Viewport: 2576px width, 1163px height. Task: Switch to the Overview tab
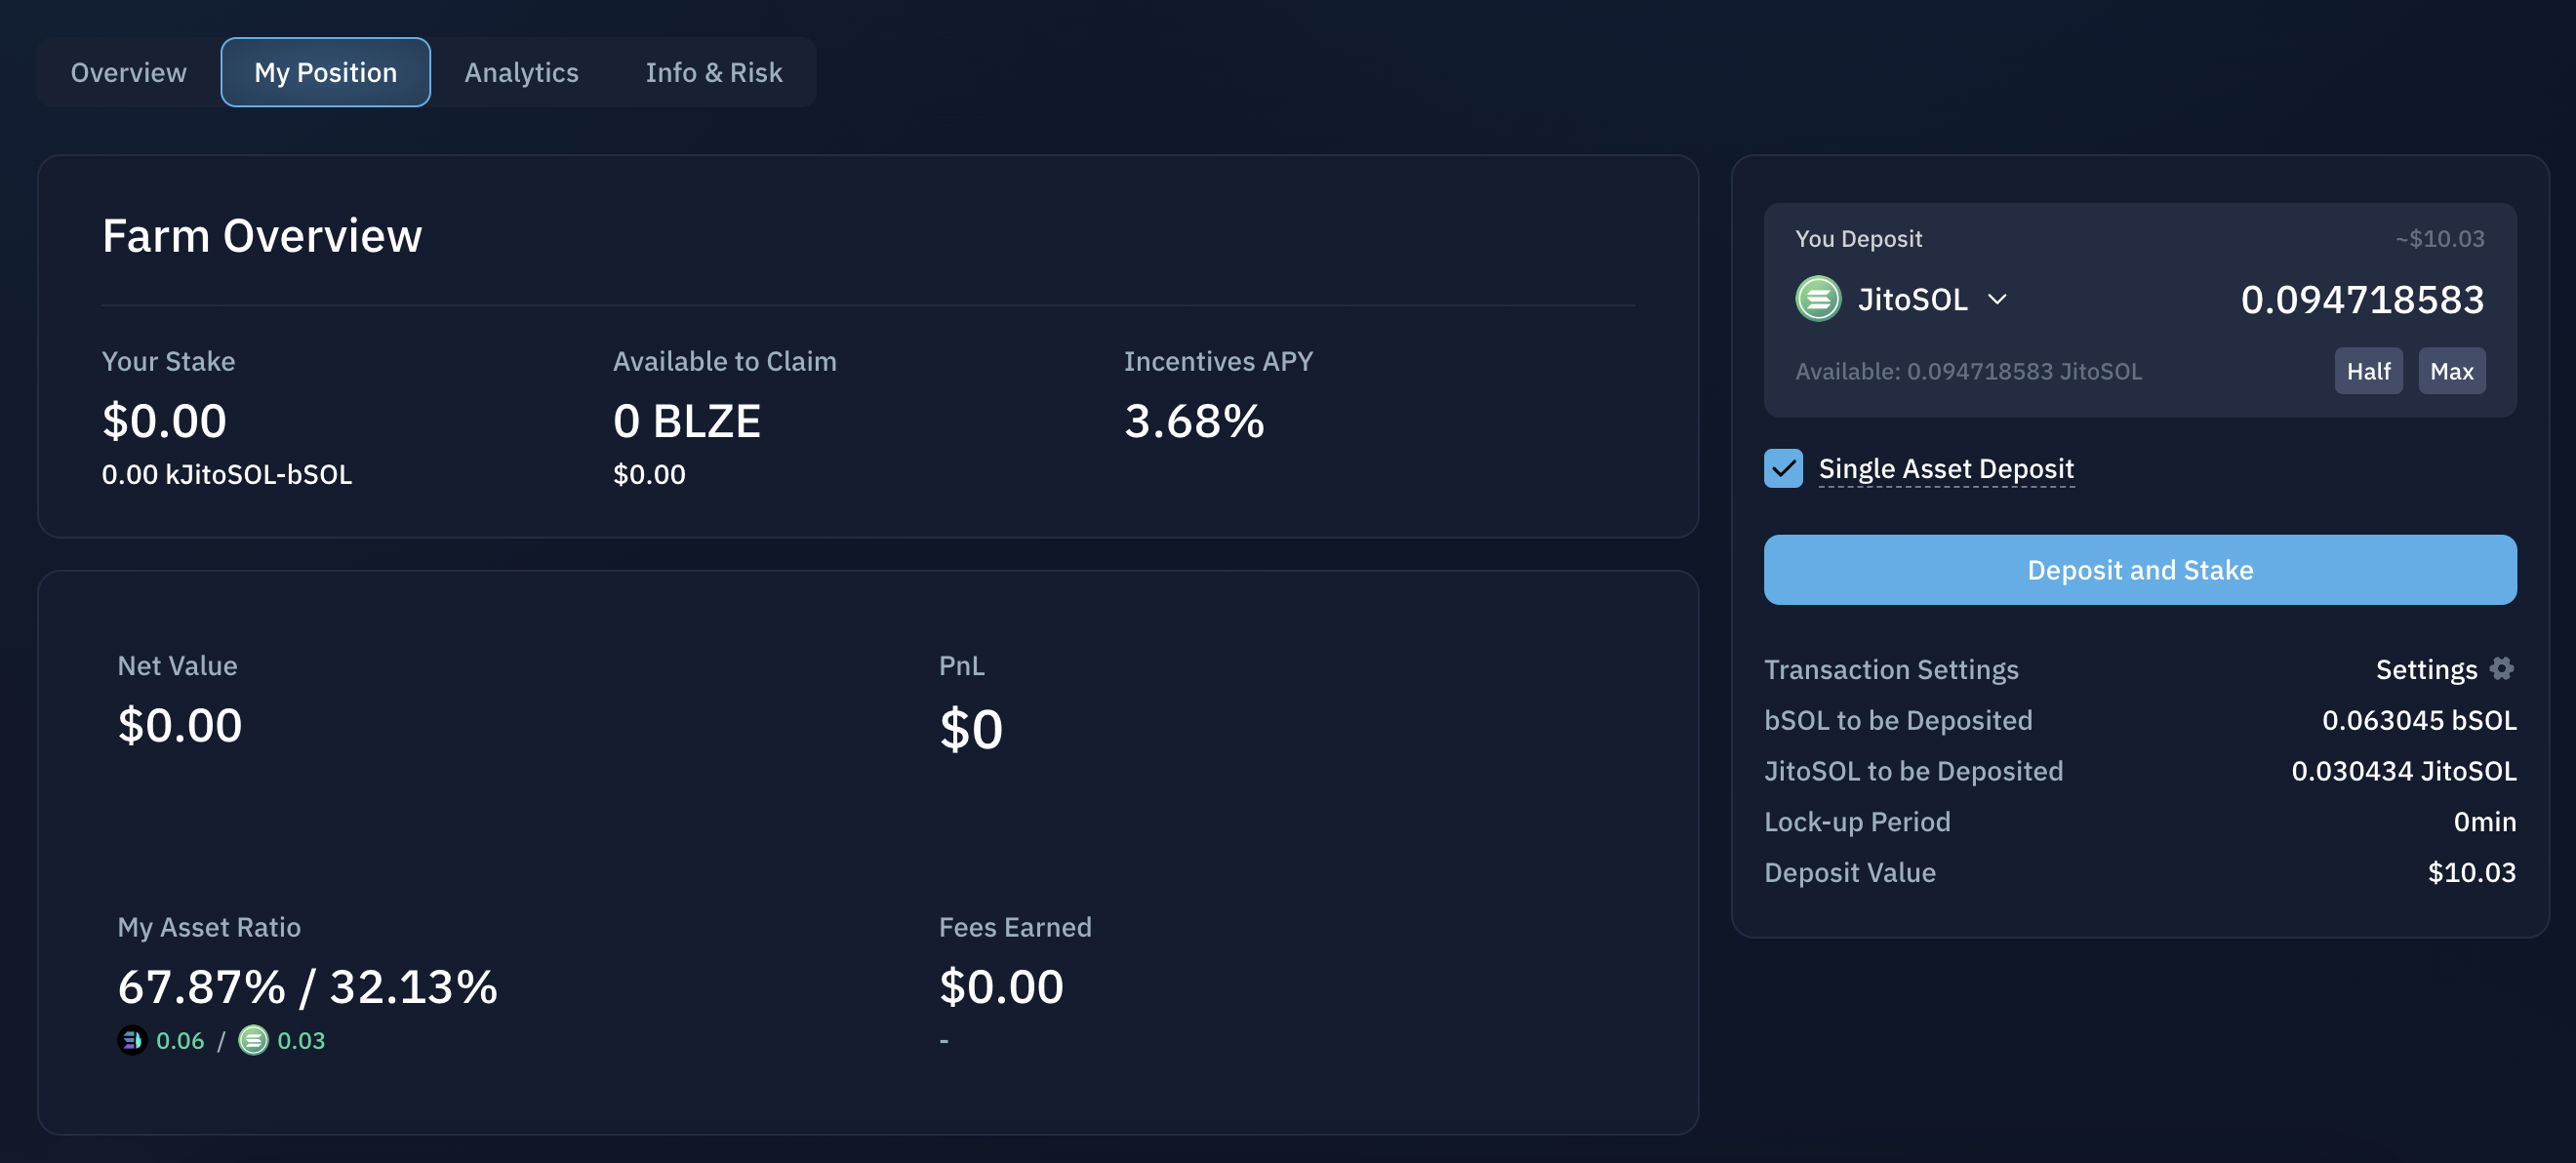click(128, 72)
